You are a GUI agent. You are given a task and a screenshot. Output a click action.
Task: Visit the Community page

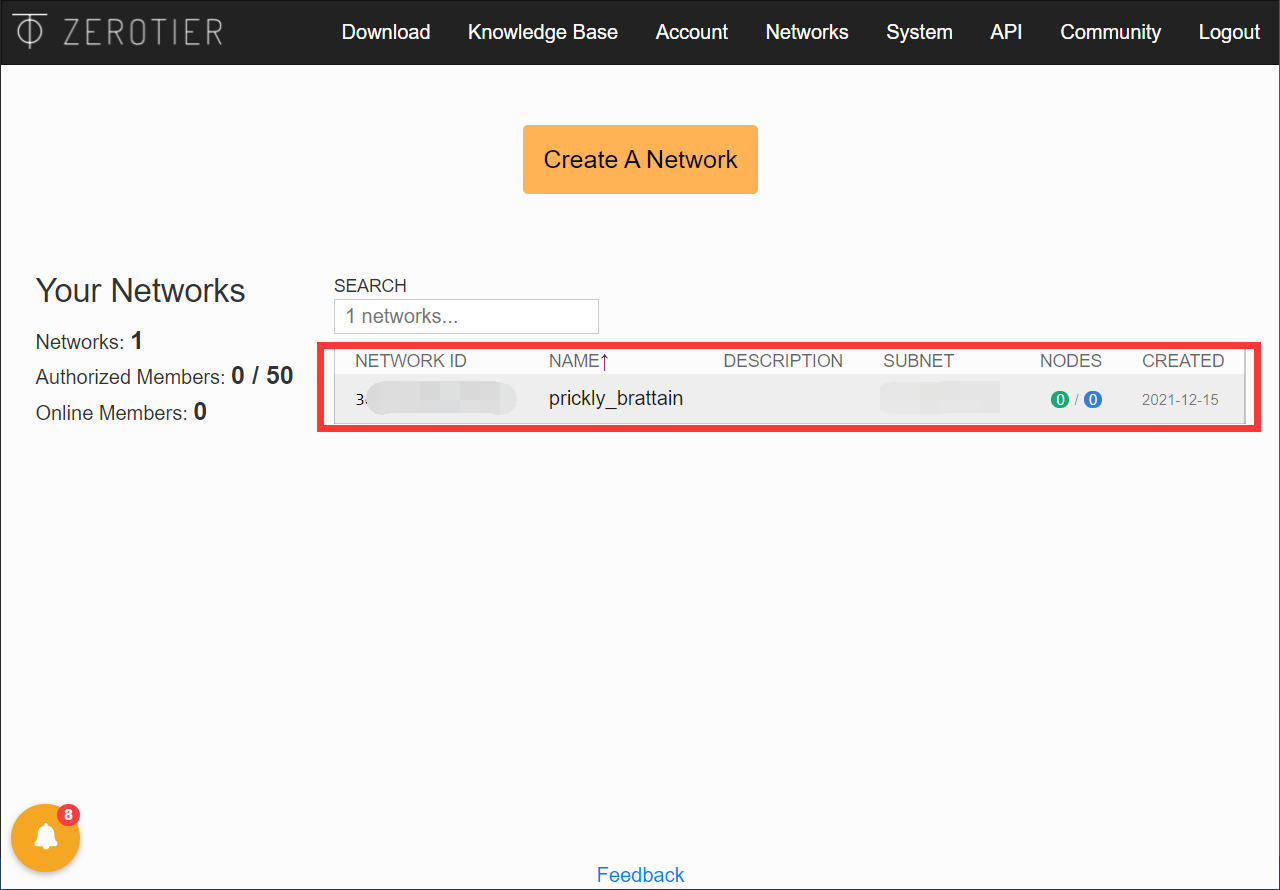tap(1110, 32)
